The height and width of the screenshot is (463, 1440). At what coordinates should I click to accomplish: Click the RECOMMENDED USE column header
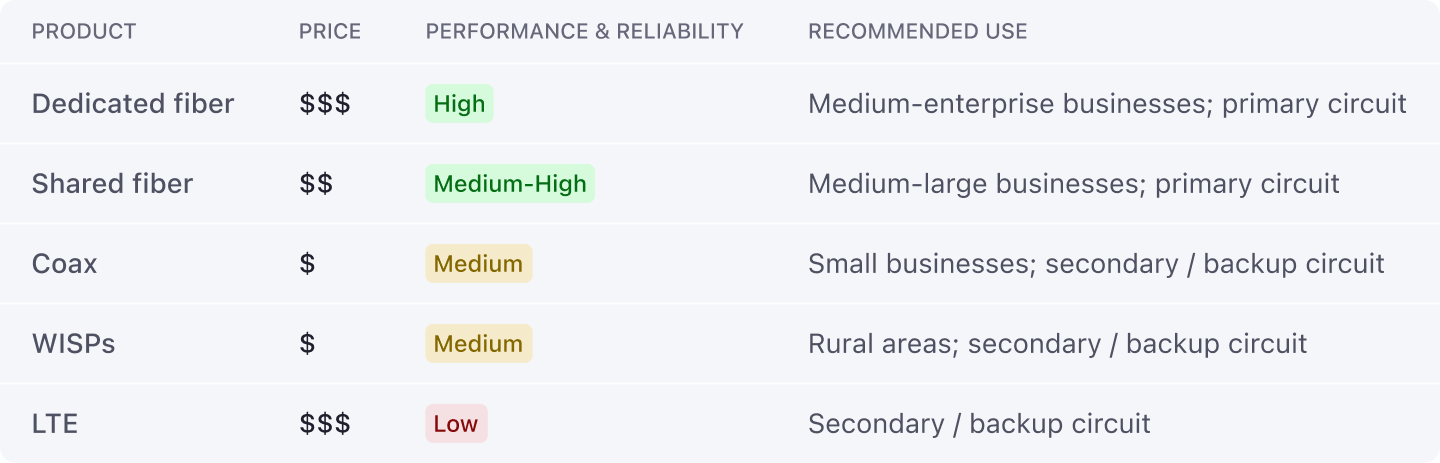point(918,32)
